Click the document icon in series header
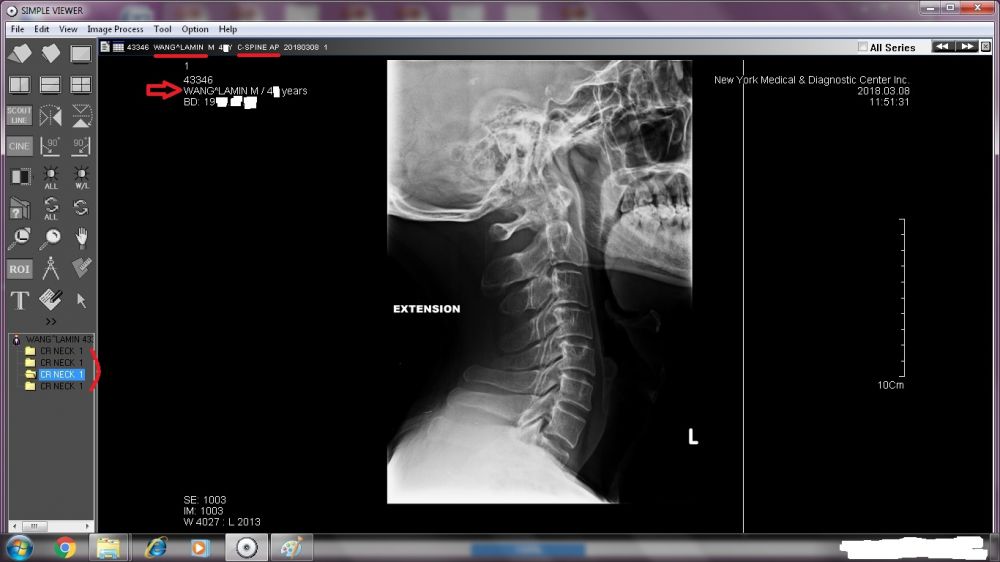Screen dimensions: 1000x562 pos(105,47)
